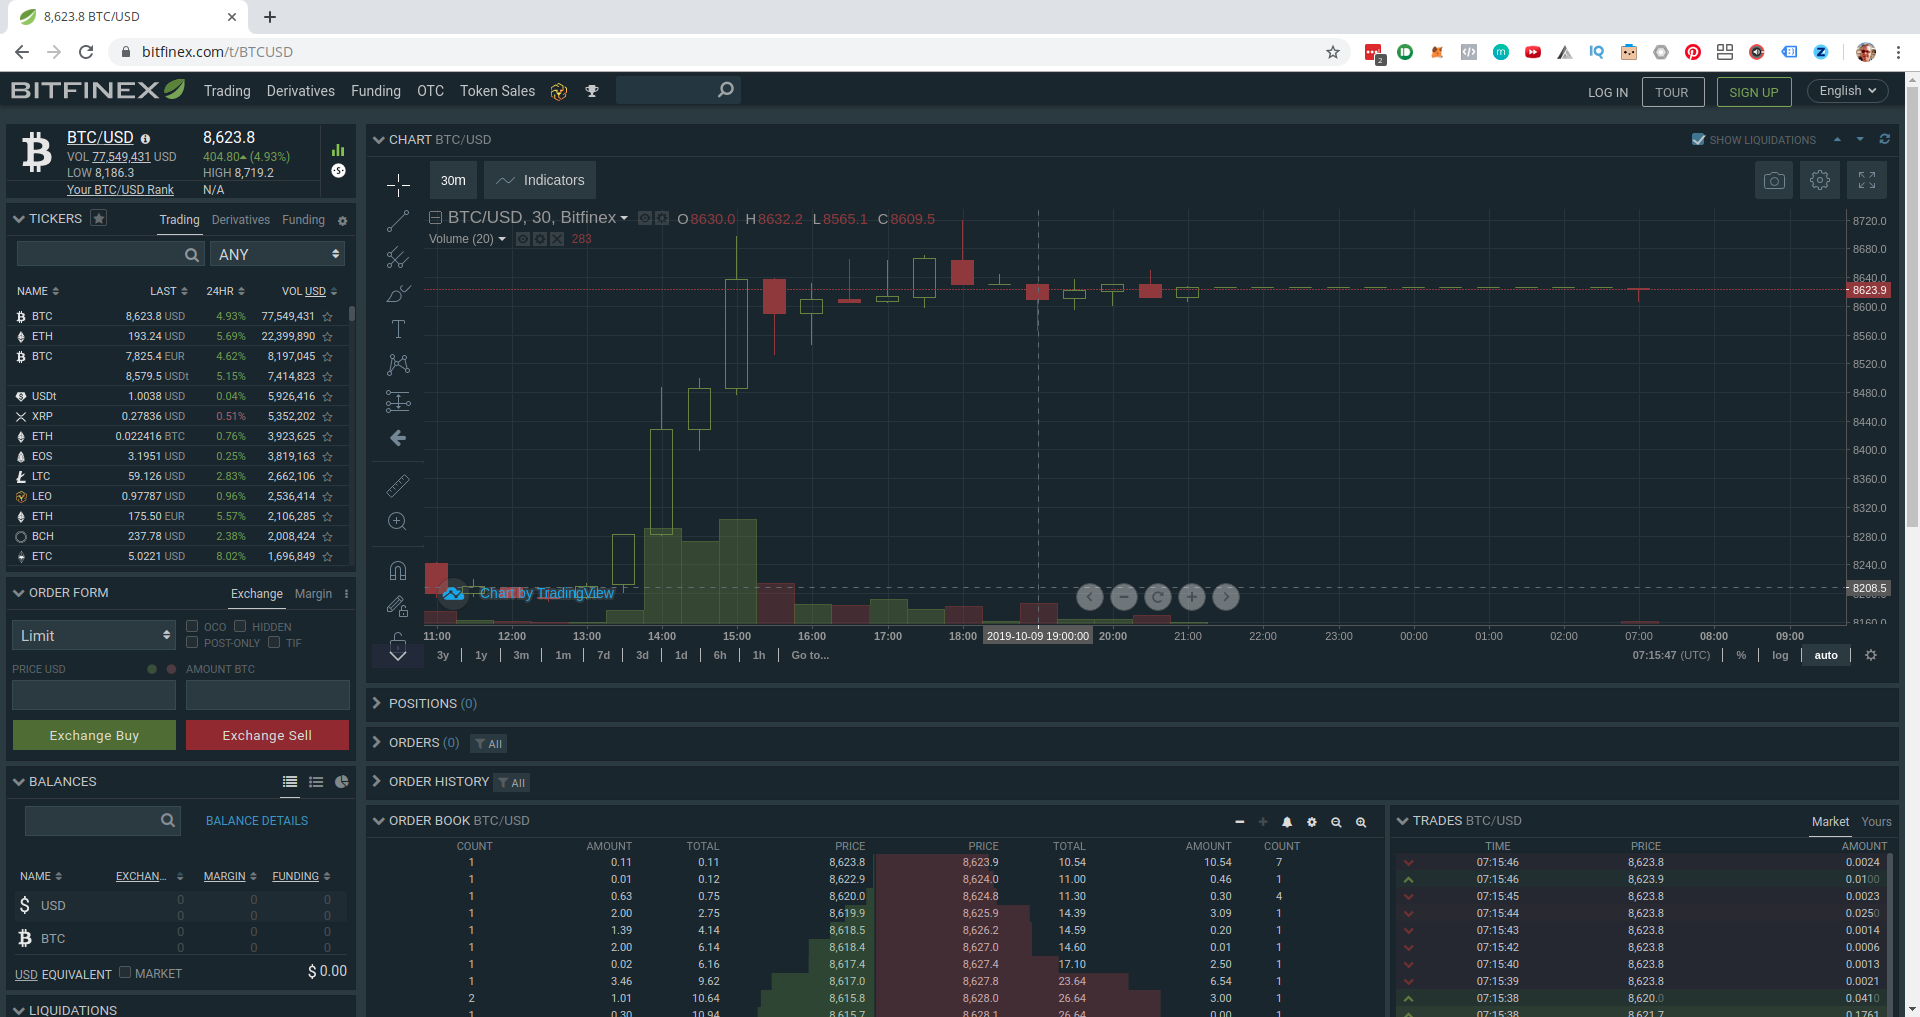Open chart properties gear button

point(1820,180)
